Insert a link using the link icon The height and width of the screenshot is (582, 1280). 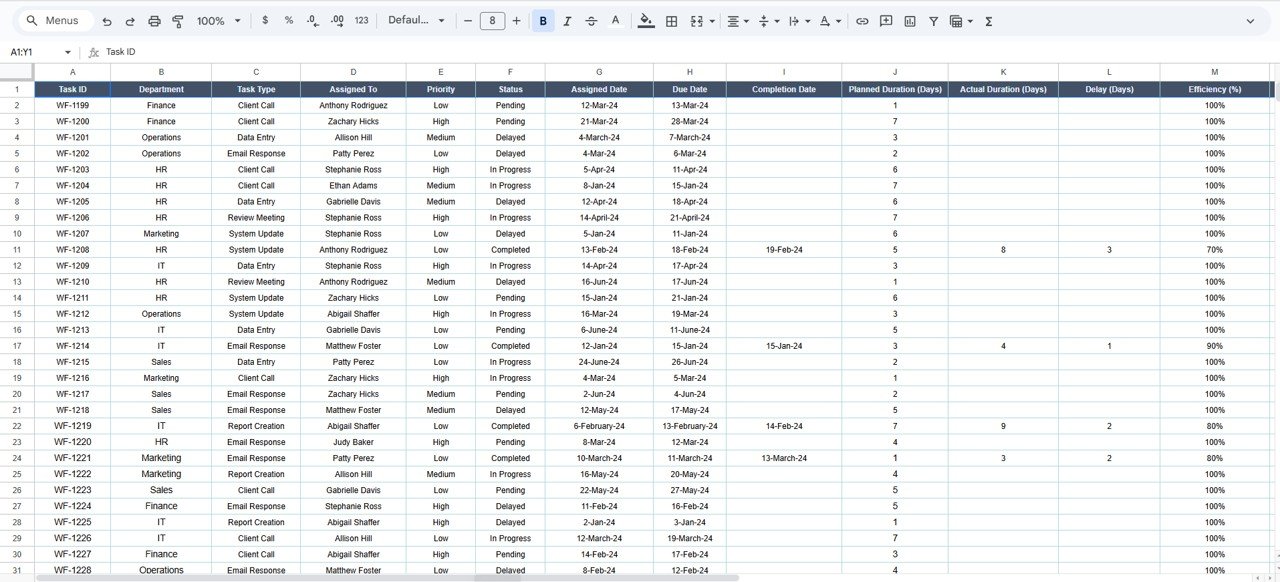pos(862,20)
